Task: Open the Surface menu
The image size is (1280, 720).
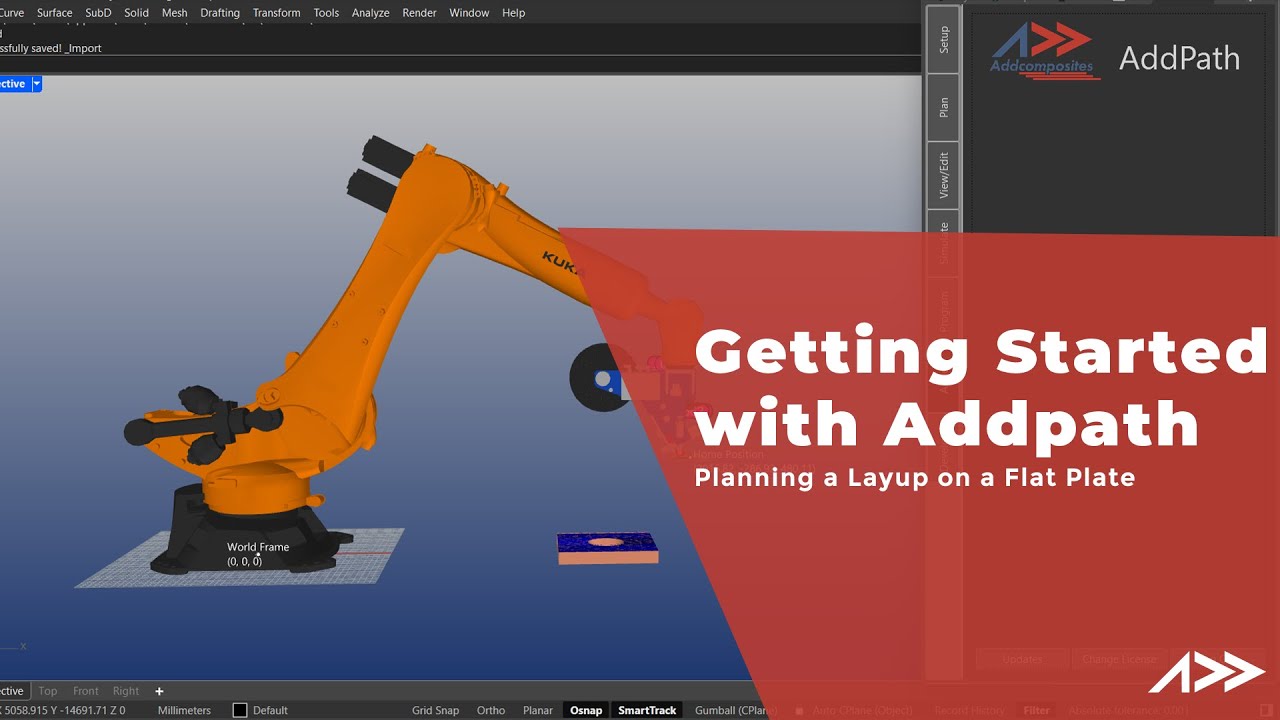Action: tap(55, 13)
